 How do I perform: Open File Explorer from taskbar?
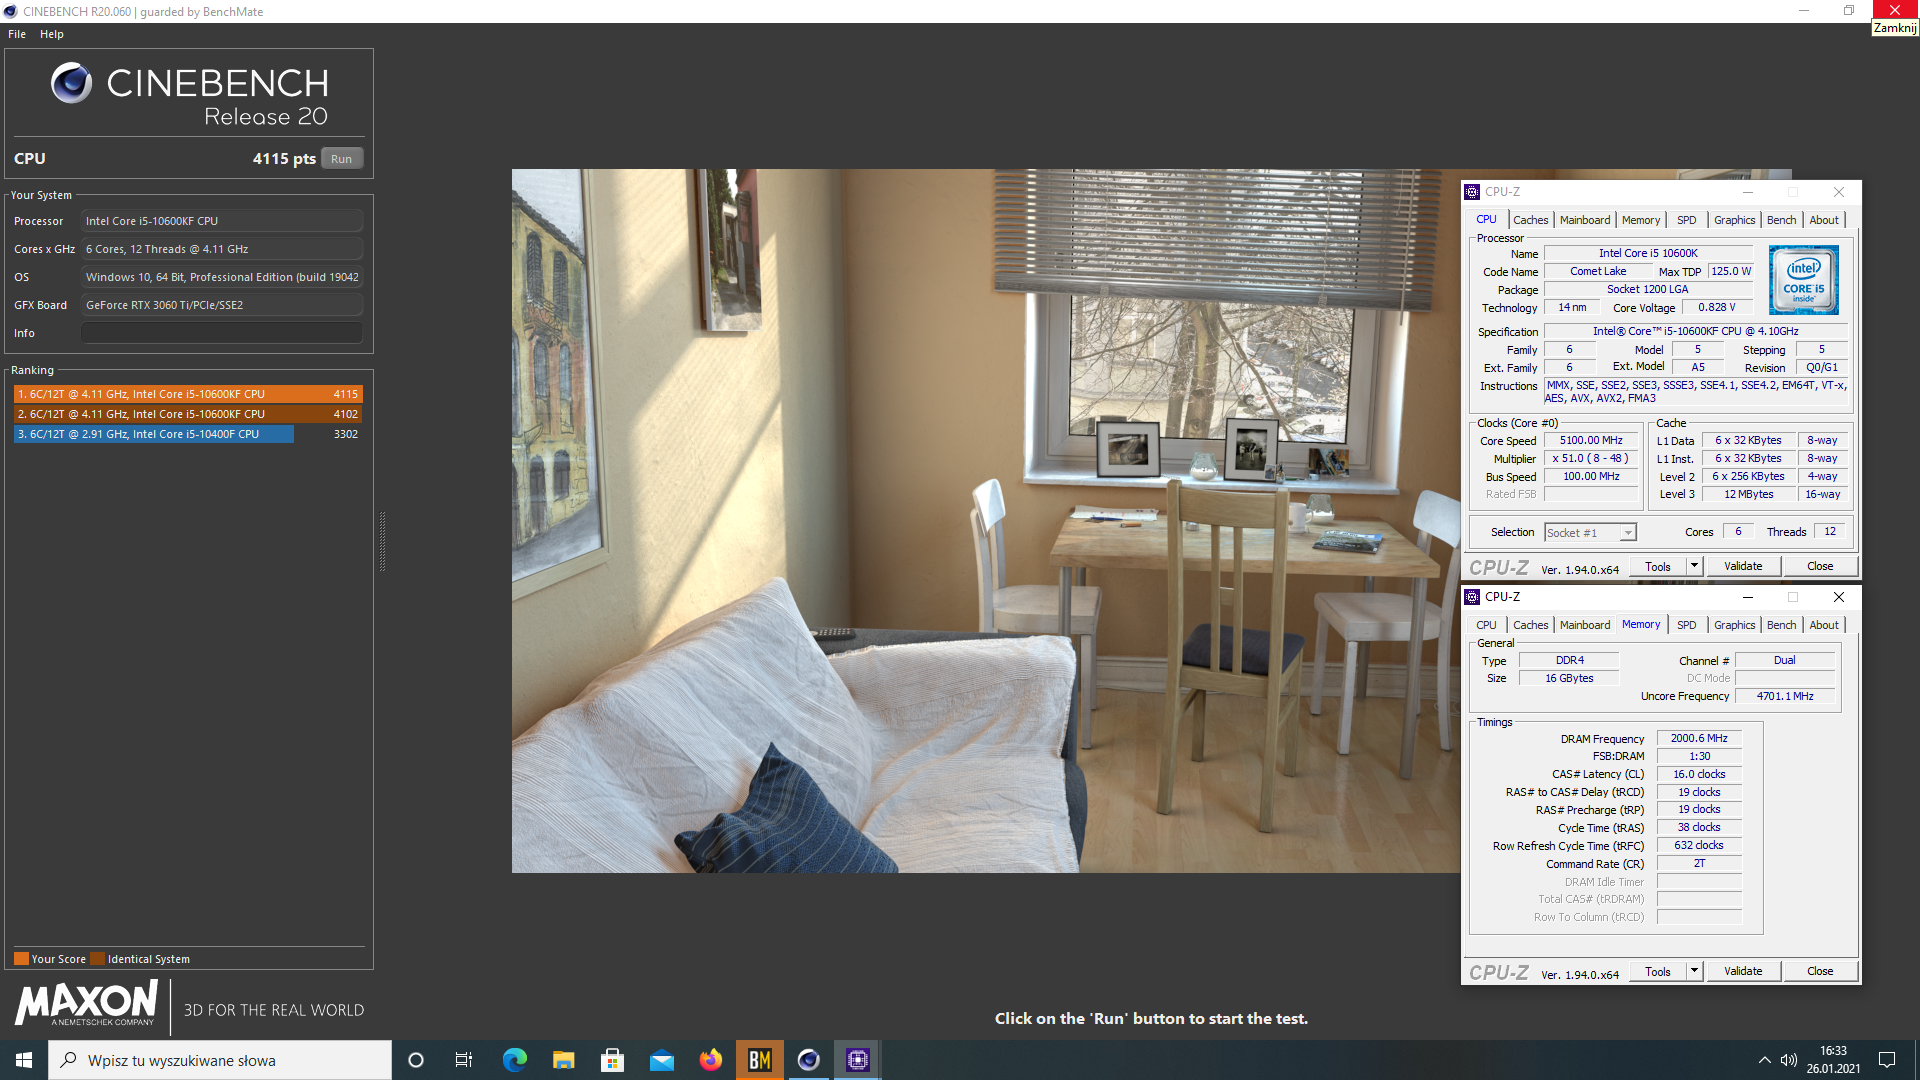pos(563,1060)
